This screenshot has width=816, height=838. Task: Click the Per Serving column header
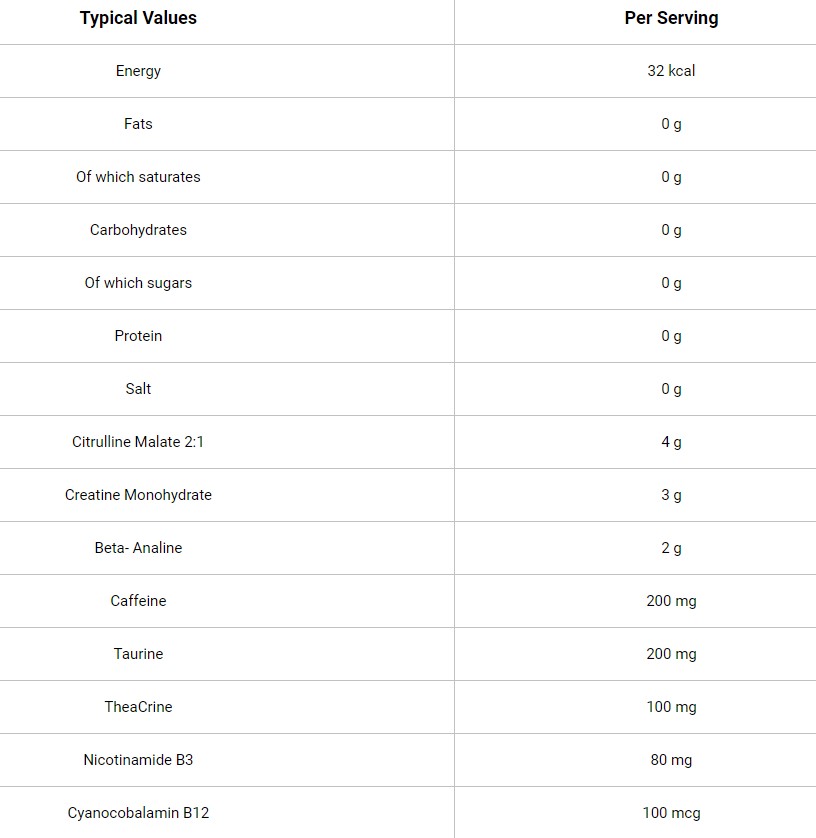tap(671, 18)
